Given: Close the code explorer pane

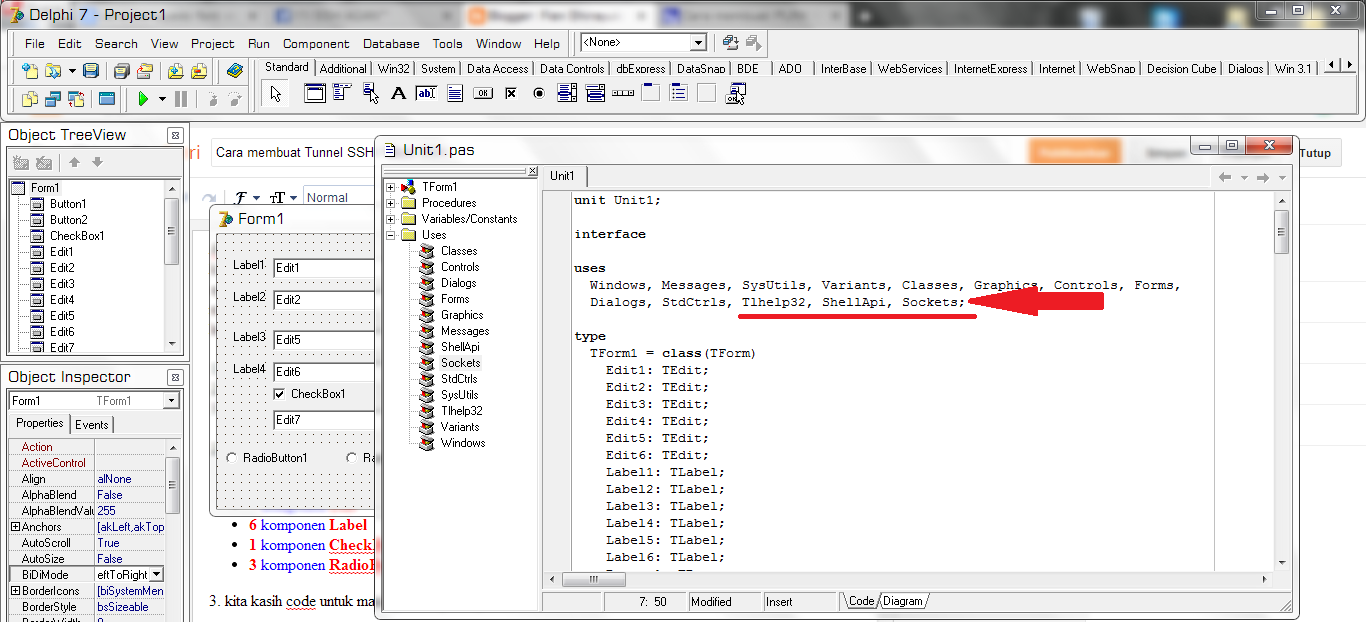Looking at the screenshot, I should [533, 171].
